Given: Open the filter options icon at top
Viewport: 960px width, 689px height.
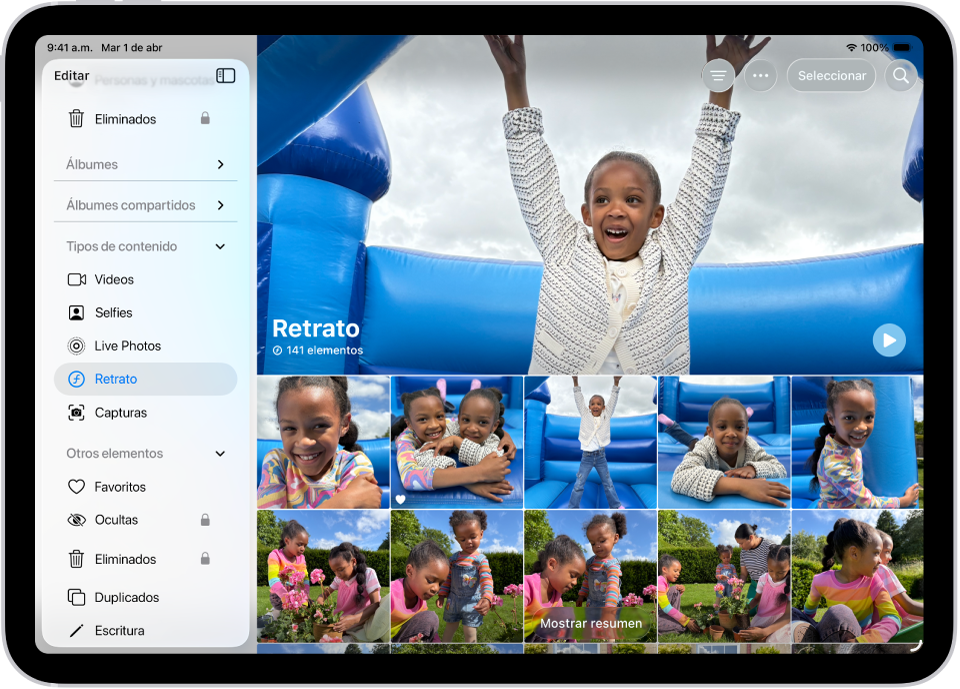Looking at the screenshot, I should pyautogui.click(x=718, y=75).
